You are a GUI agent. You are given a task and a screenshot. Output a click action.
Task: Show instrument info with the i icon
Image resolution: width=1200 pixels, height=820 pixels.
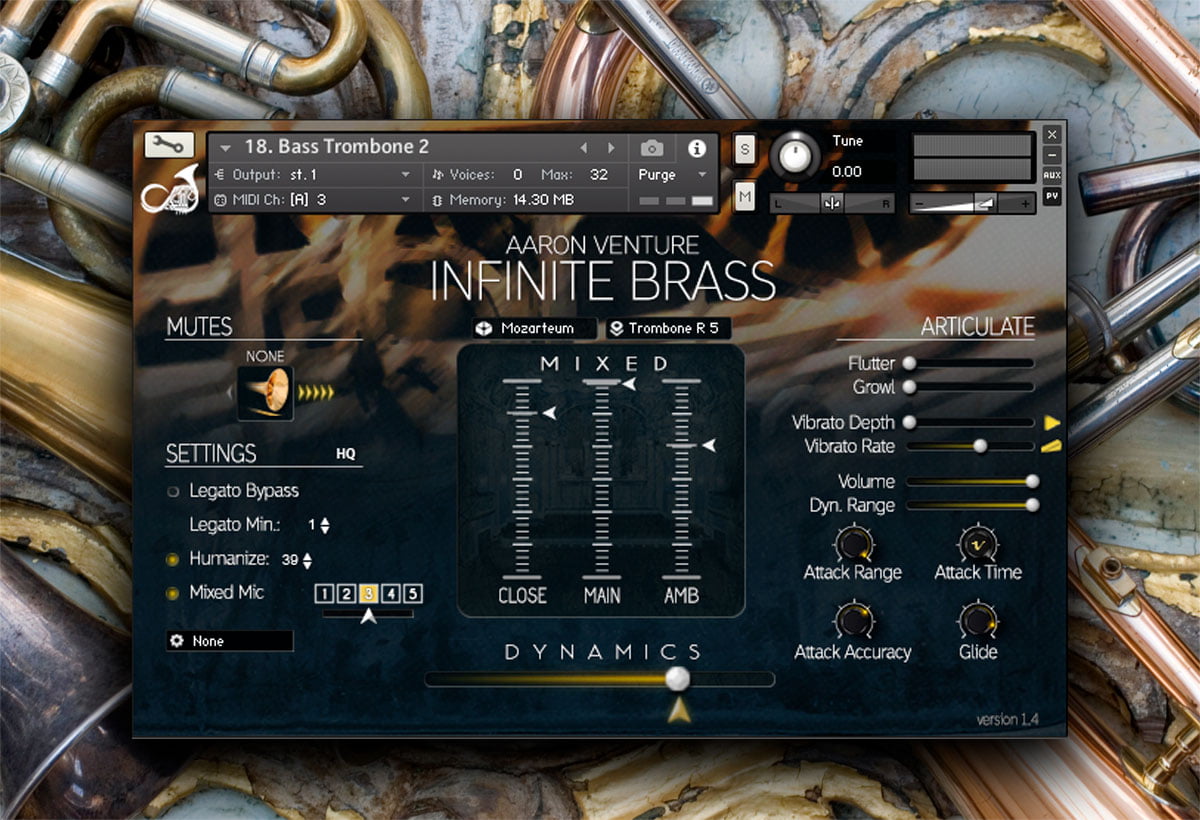point(697,148)
